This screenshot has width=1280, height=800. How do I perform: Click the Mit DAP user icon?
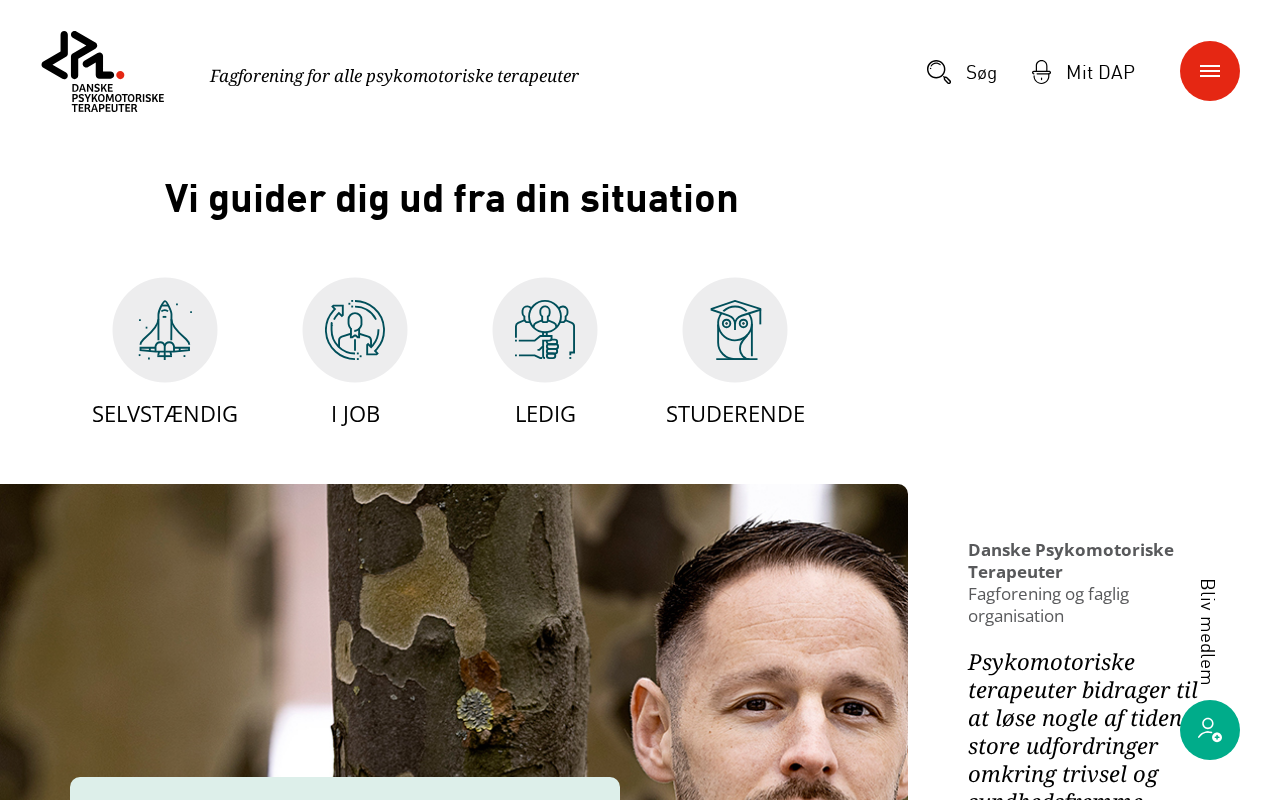[1041, 72]
